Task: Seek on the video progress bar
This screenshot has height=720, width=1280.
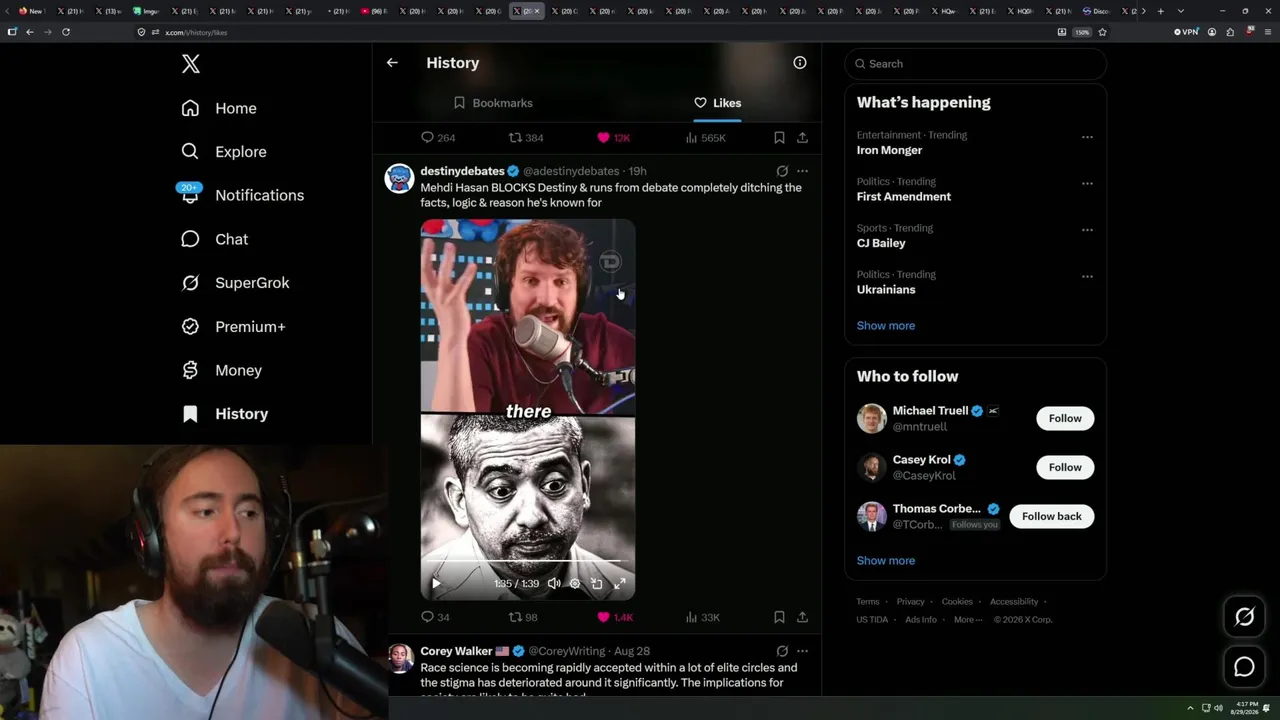Action: 527,562
